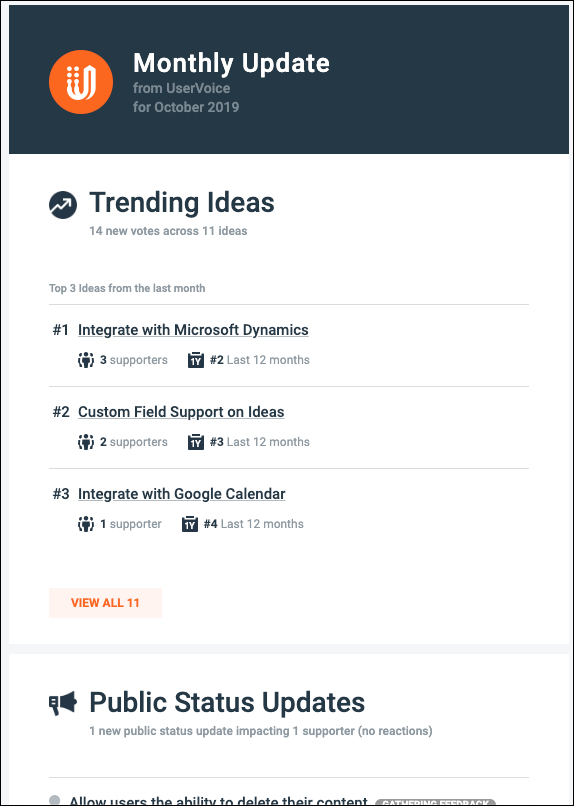Click the 1Y calendar icon beside #4 rank
This screenshot has height=806, width=574.
pos(190,524)
